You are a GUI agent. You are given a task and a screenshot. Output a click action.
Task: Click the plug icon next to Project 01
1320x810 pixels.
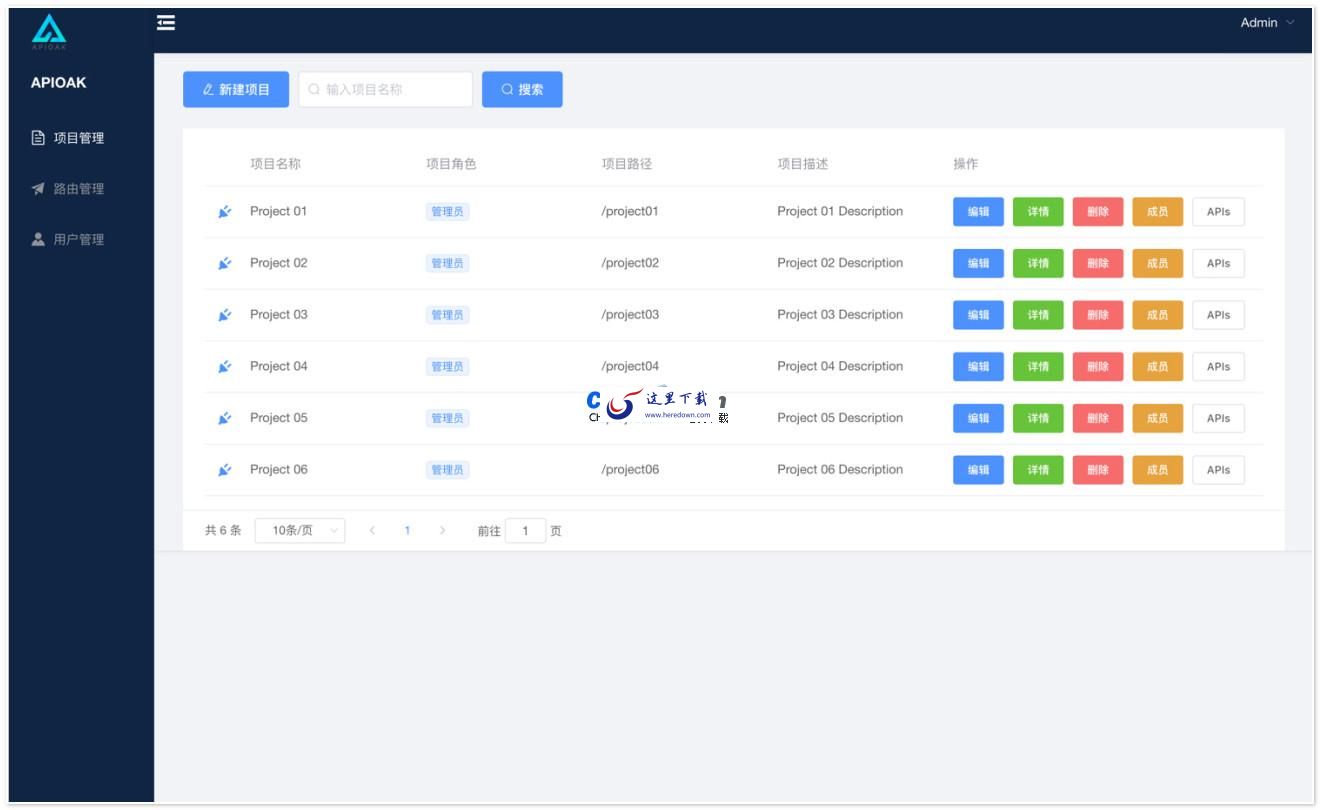coord(224,211)
